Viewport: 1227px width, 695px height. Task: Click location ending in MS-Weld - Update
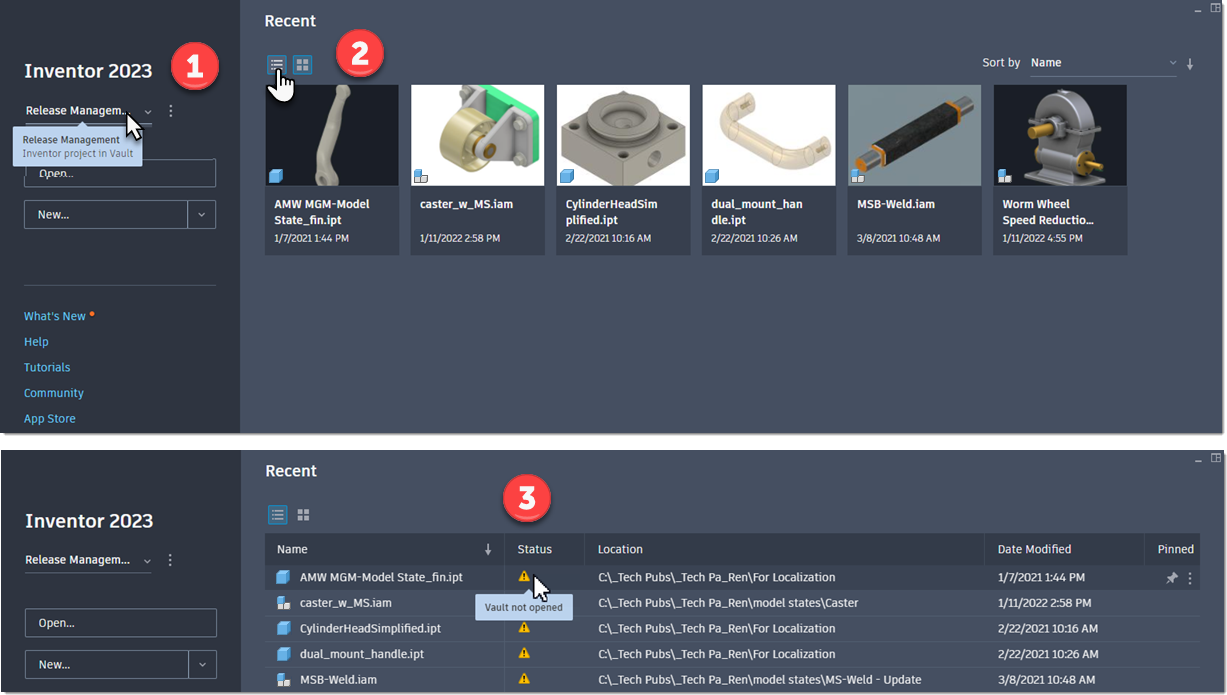(759, 680)
